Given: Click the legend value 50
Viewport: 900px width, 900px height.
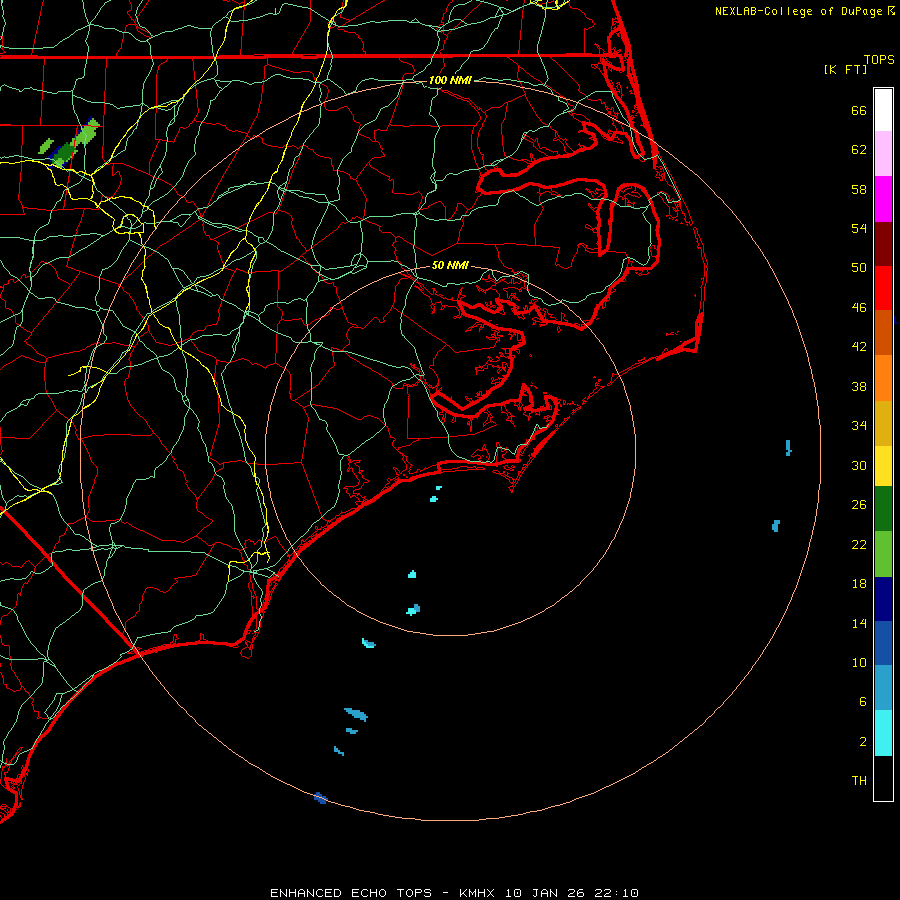Looking at the screenshot, I should click(859, 268).
